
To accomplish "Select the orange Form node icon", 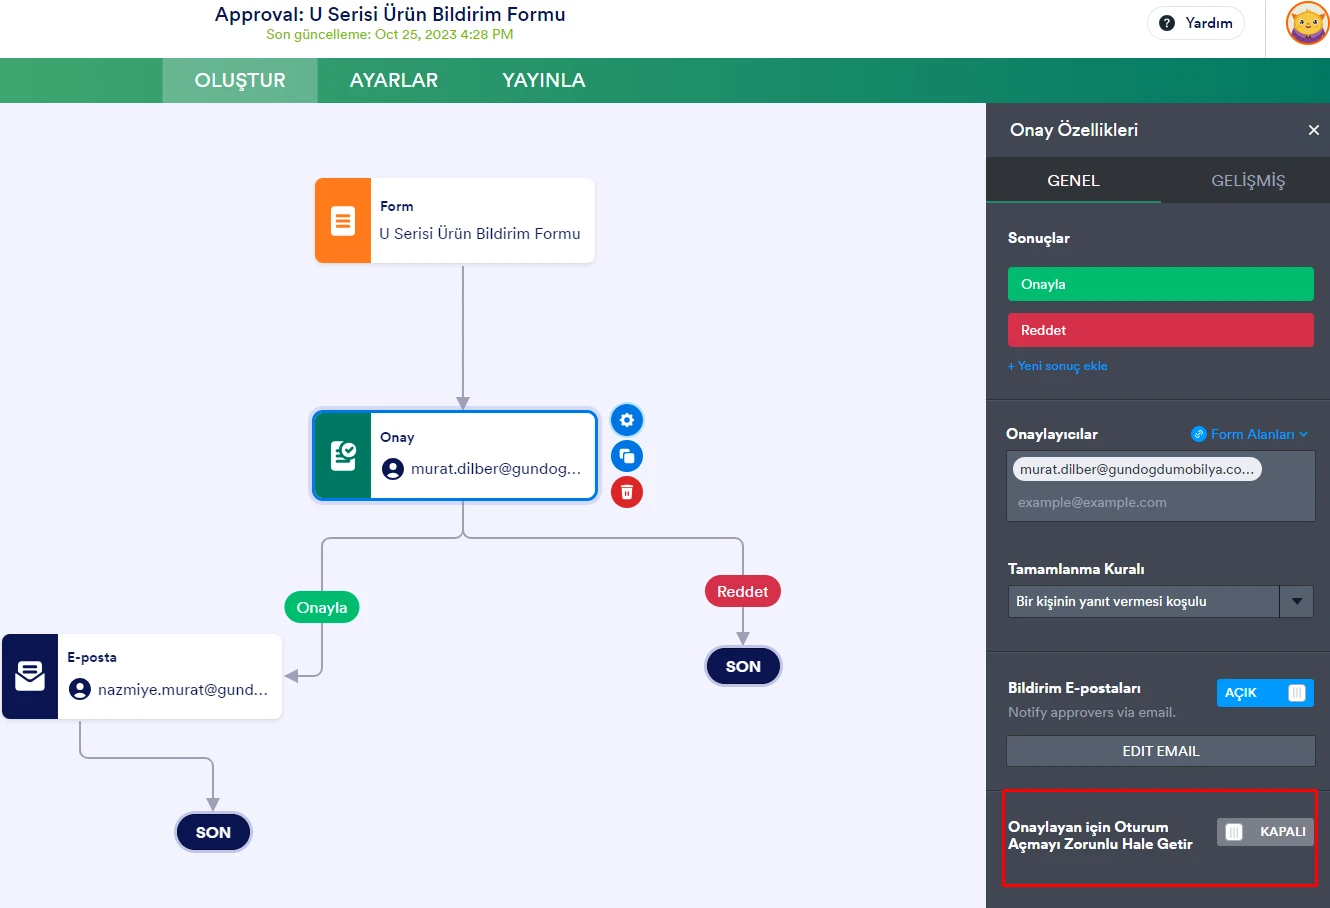I will [343, 221].
